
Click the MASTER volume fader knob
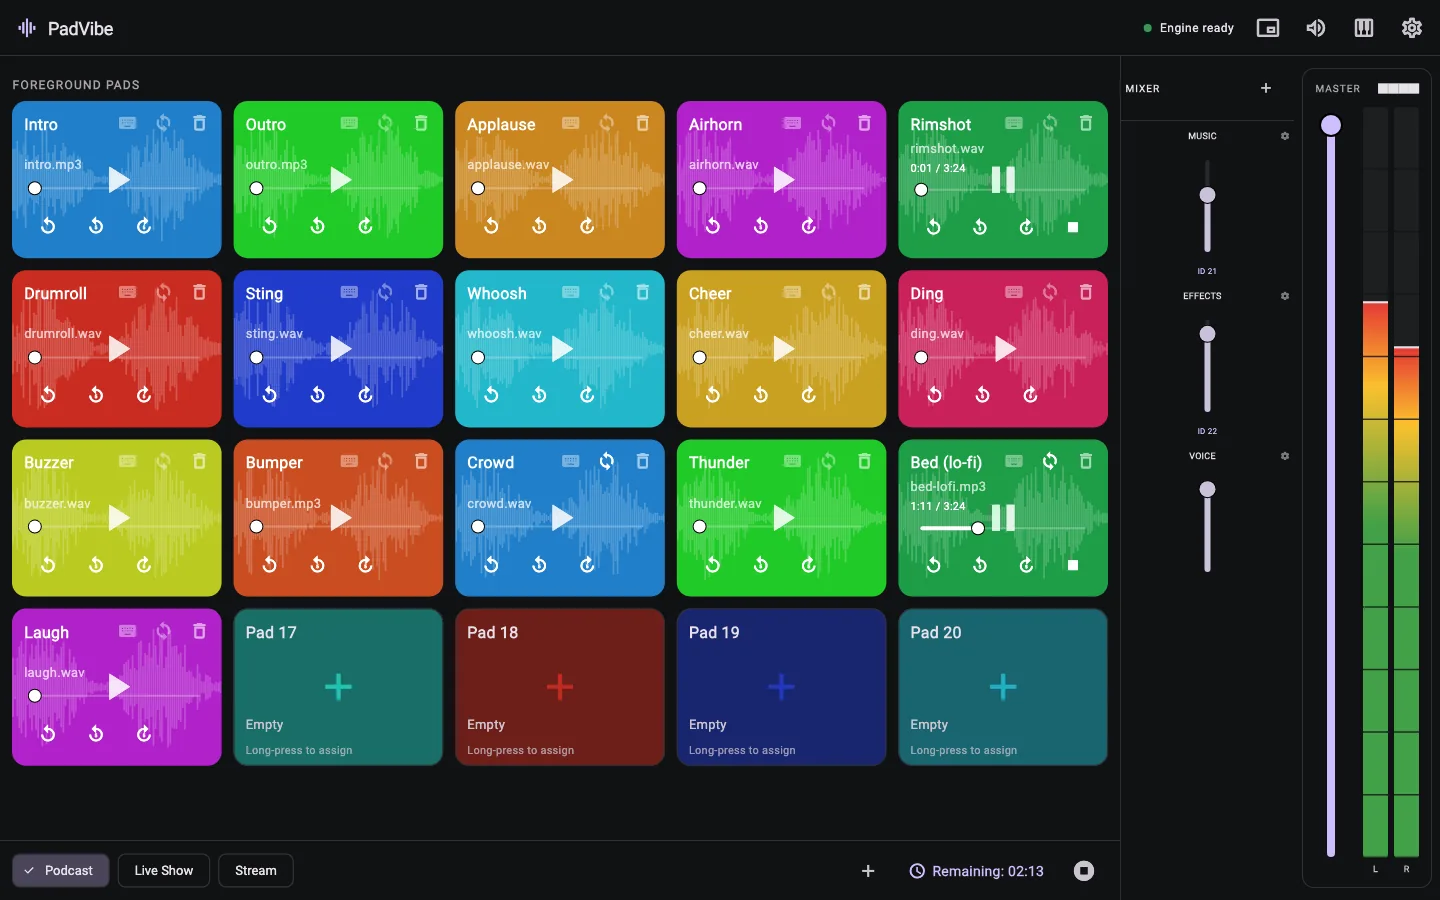(x=1331, y=125)
